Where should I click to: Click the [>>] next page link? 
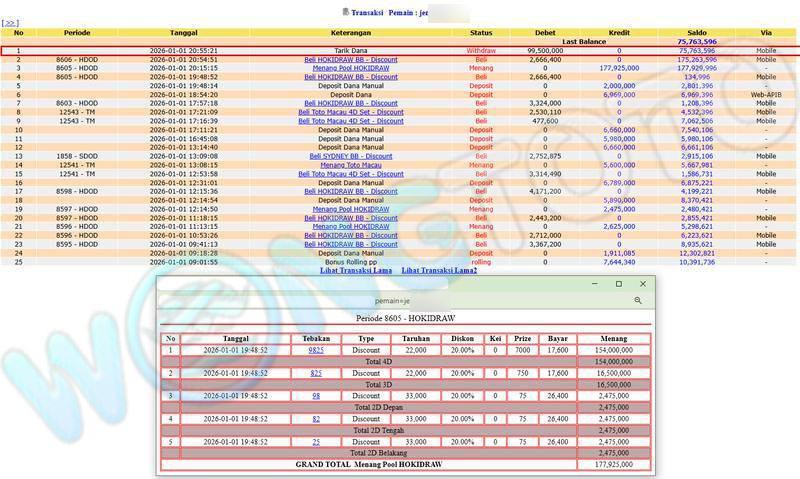click(x=10, y=22)
